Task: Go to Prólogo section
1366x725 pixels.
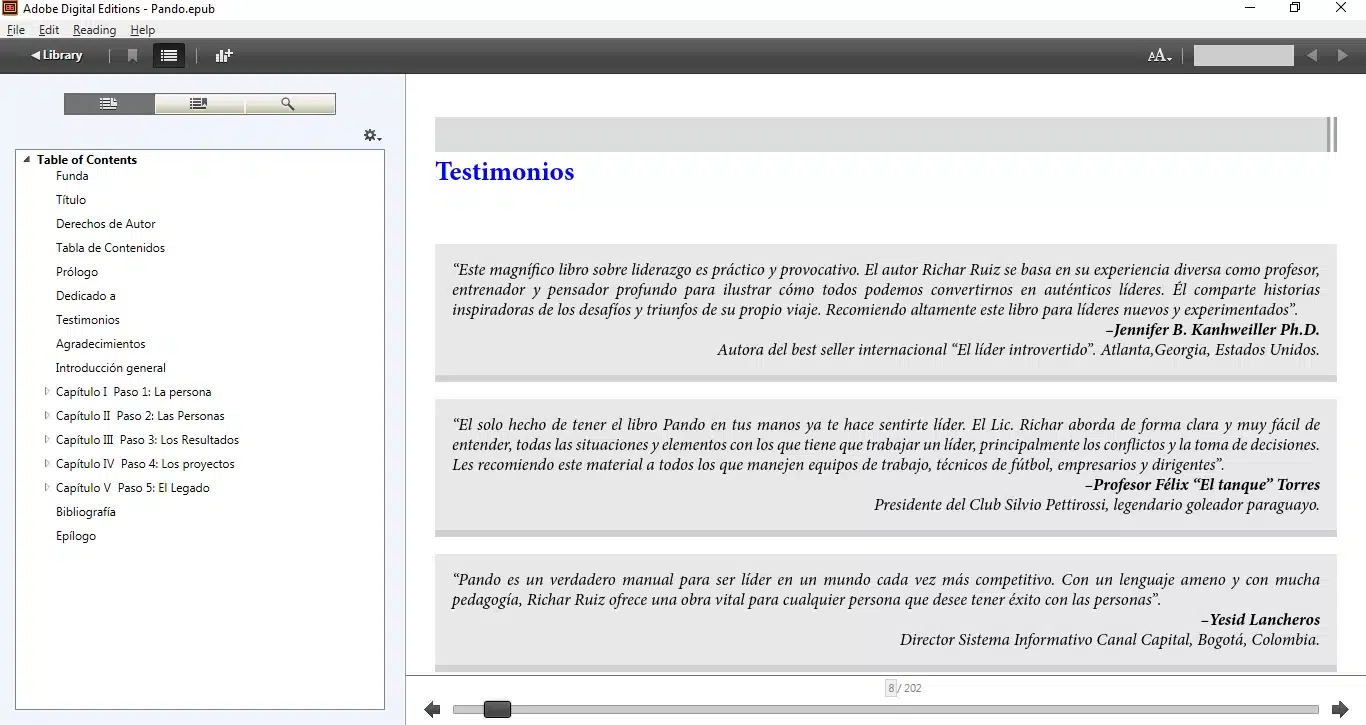Action: [x=77, y=272]
